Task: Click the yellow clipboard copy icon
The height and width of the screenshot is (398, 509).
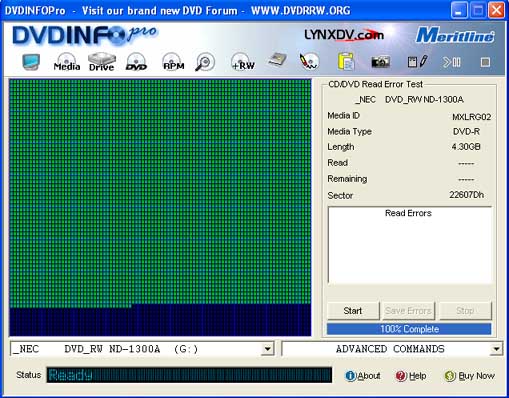Action: (x=346, y=62)
